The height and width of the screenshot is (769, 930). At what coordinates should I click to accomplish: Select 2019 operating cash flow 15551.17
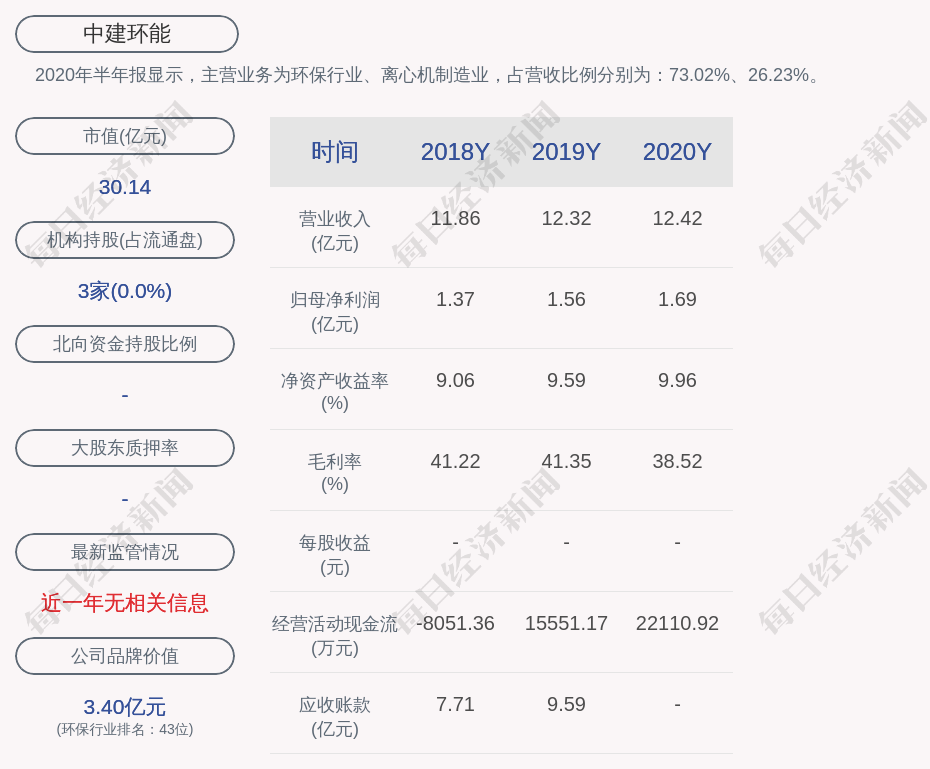(566, 624)
